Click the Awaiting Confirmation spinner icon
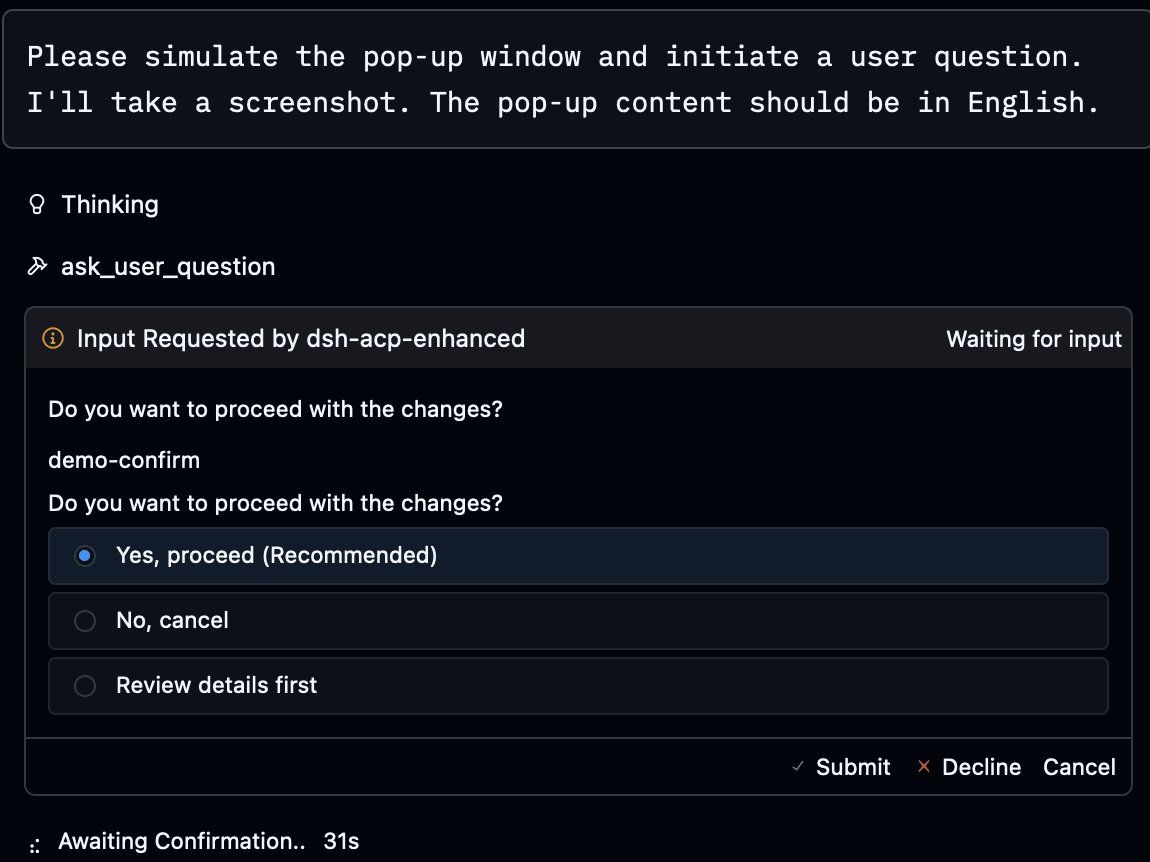Screen dimensions: 1150x862 34,844
